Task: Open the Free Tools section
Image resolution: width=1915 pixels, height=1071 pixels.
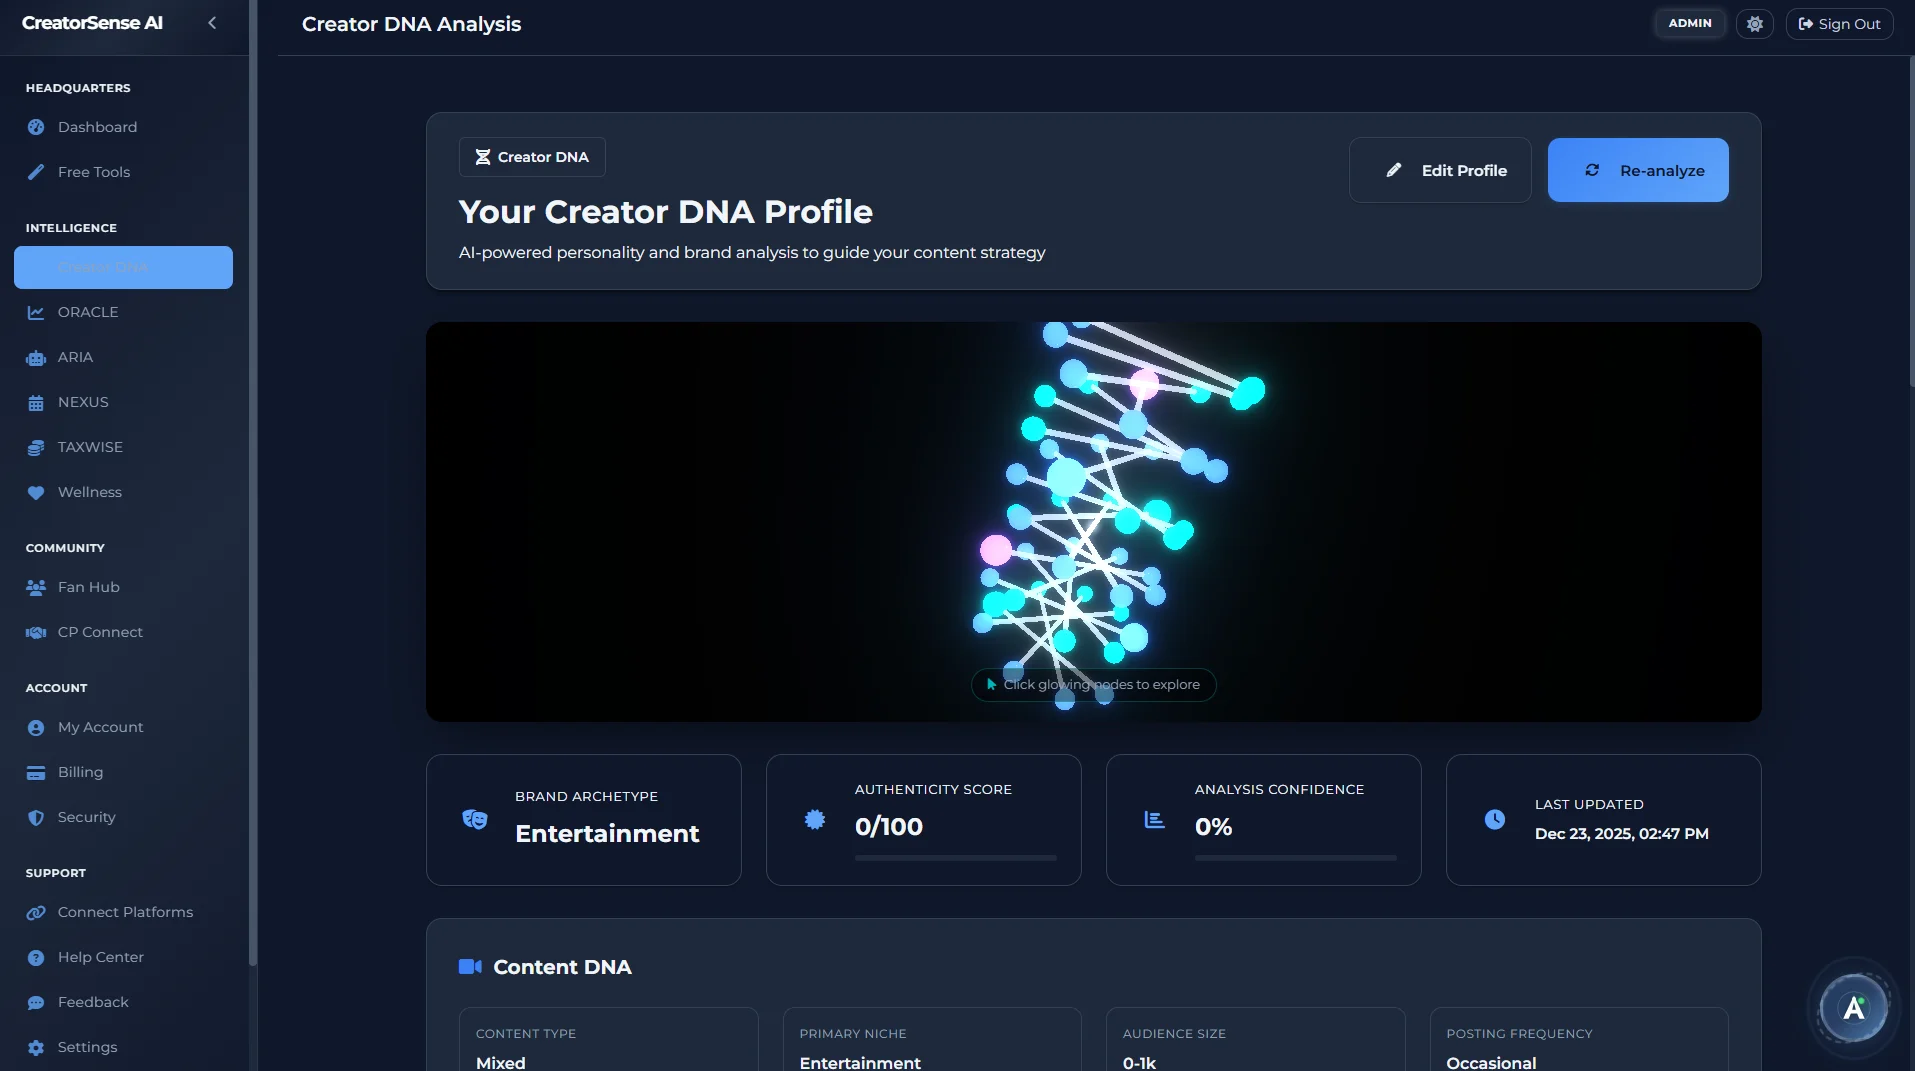Action: tap(93, 172)
